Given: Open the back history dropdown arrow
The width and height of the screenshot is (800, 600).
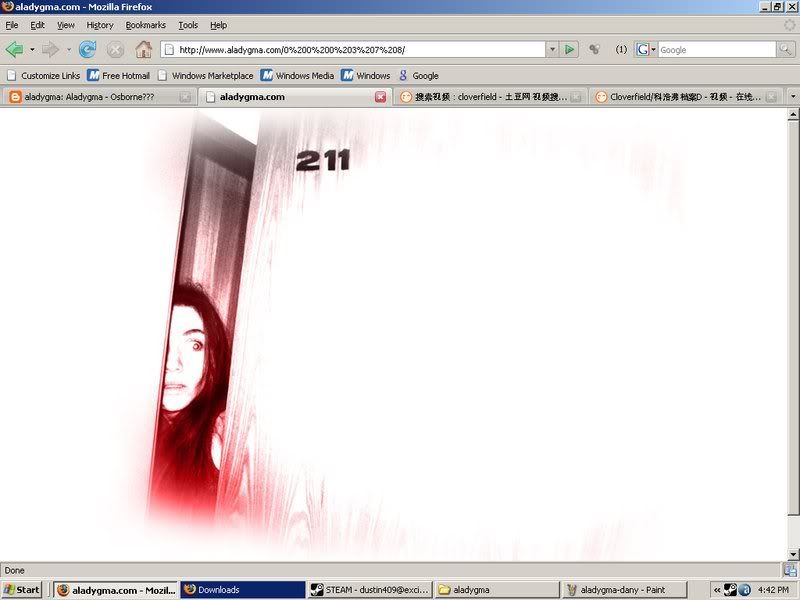Looking at the screenshot, I should click(32, 49).
